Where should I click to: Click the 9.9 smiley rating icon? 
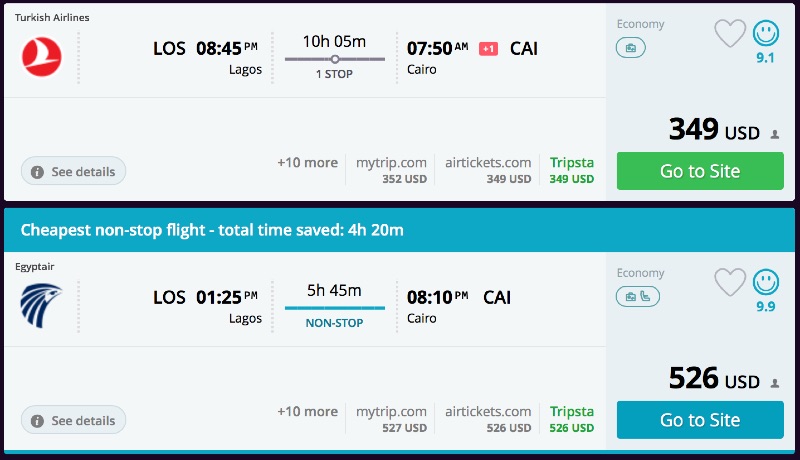766,283
